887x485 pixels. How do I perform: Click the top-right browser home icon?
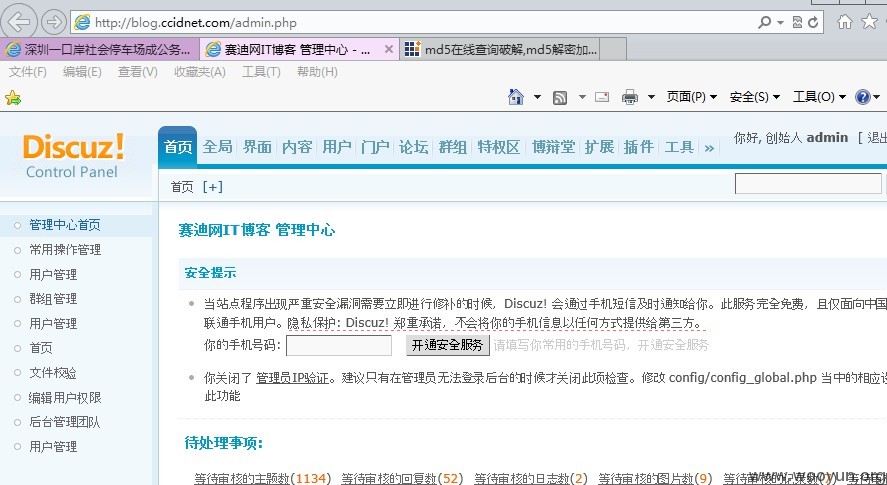click(x=845, y=22)
